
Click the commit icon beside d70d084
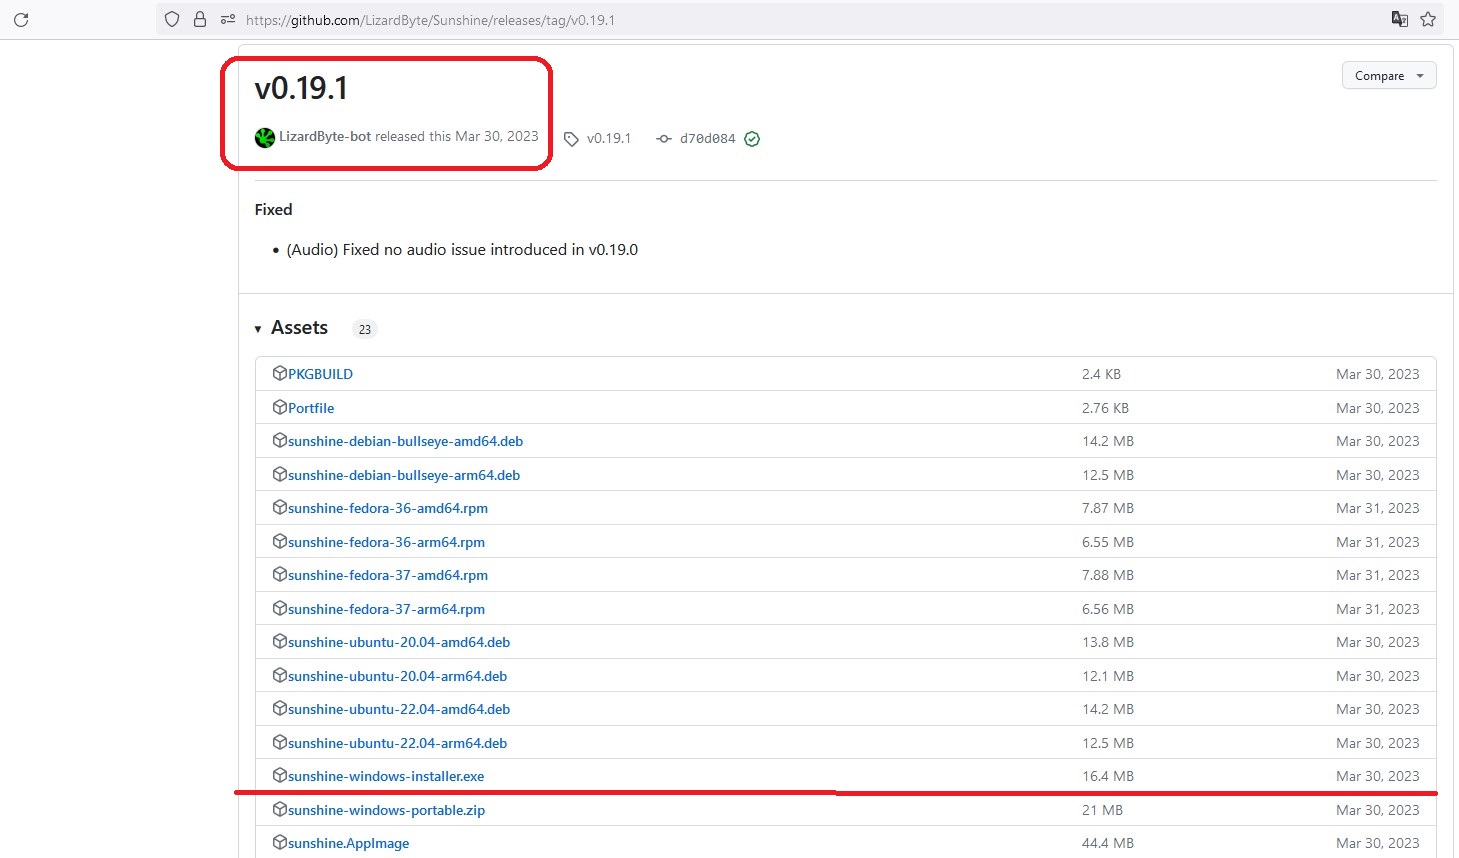point(664,139)
